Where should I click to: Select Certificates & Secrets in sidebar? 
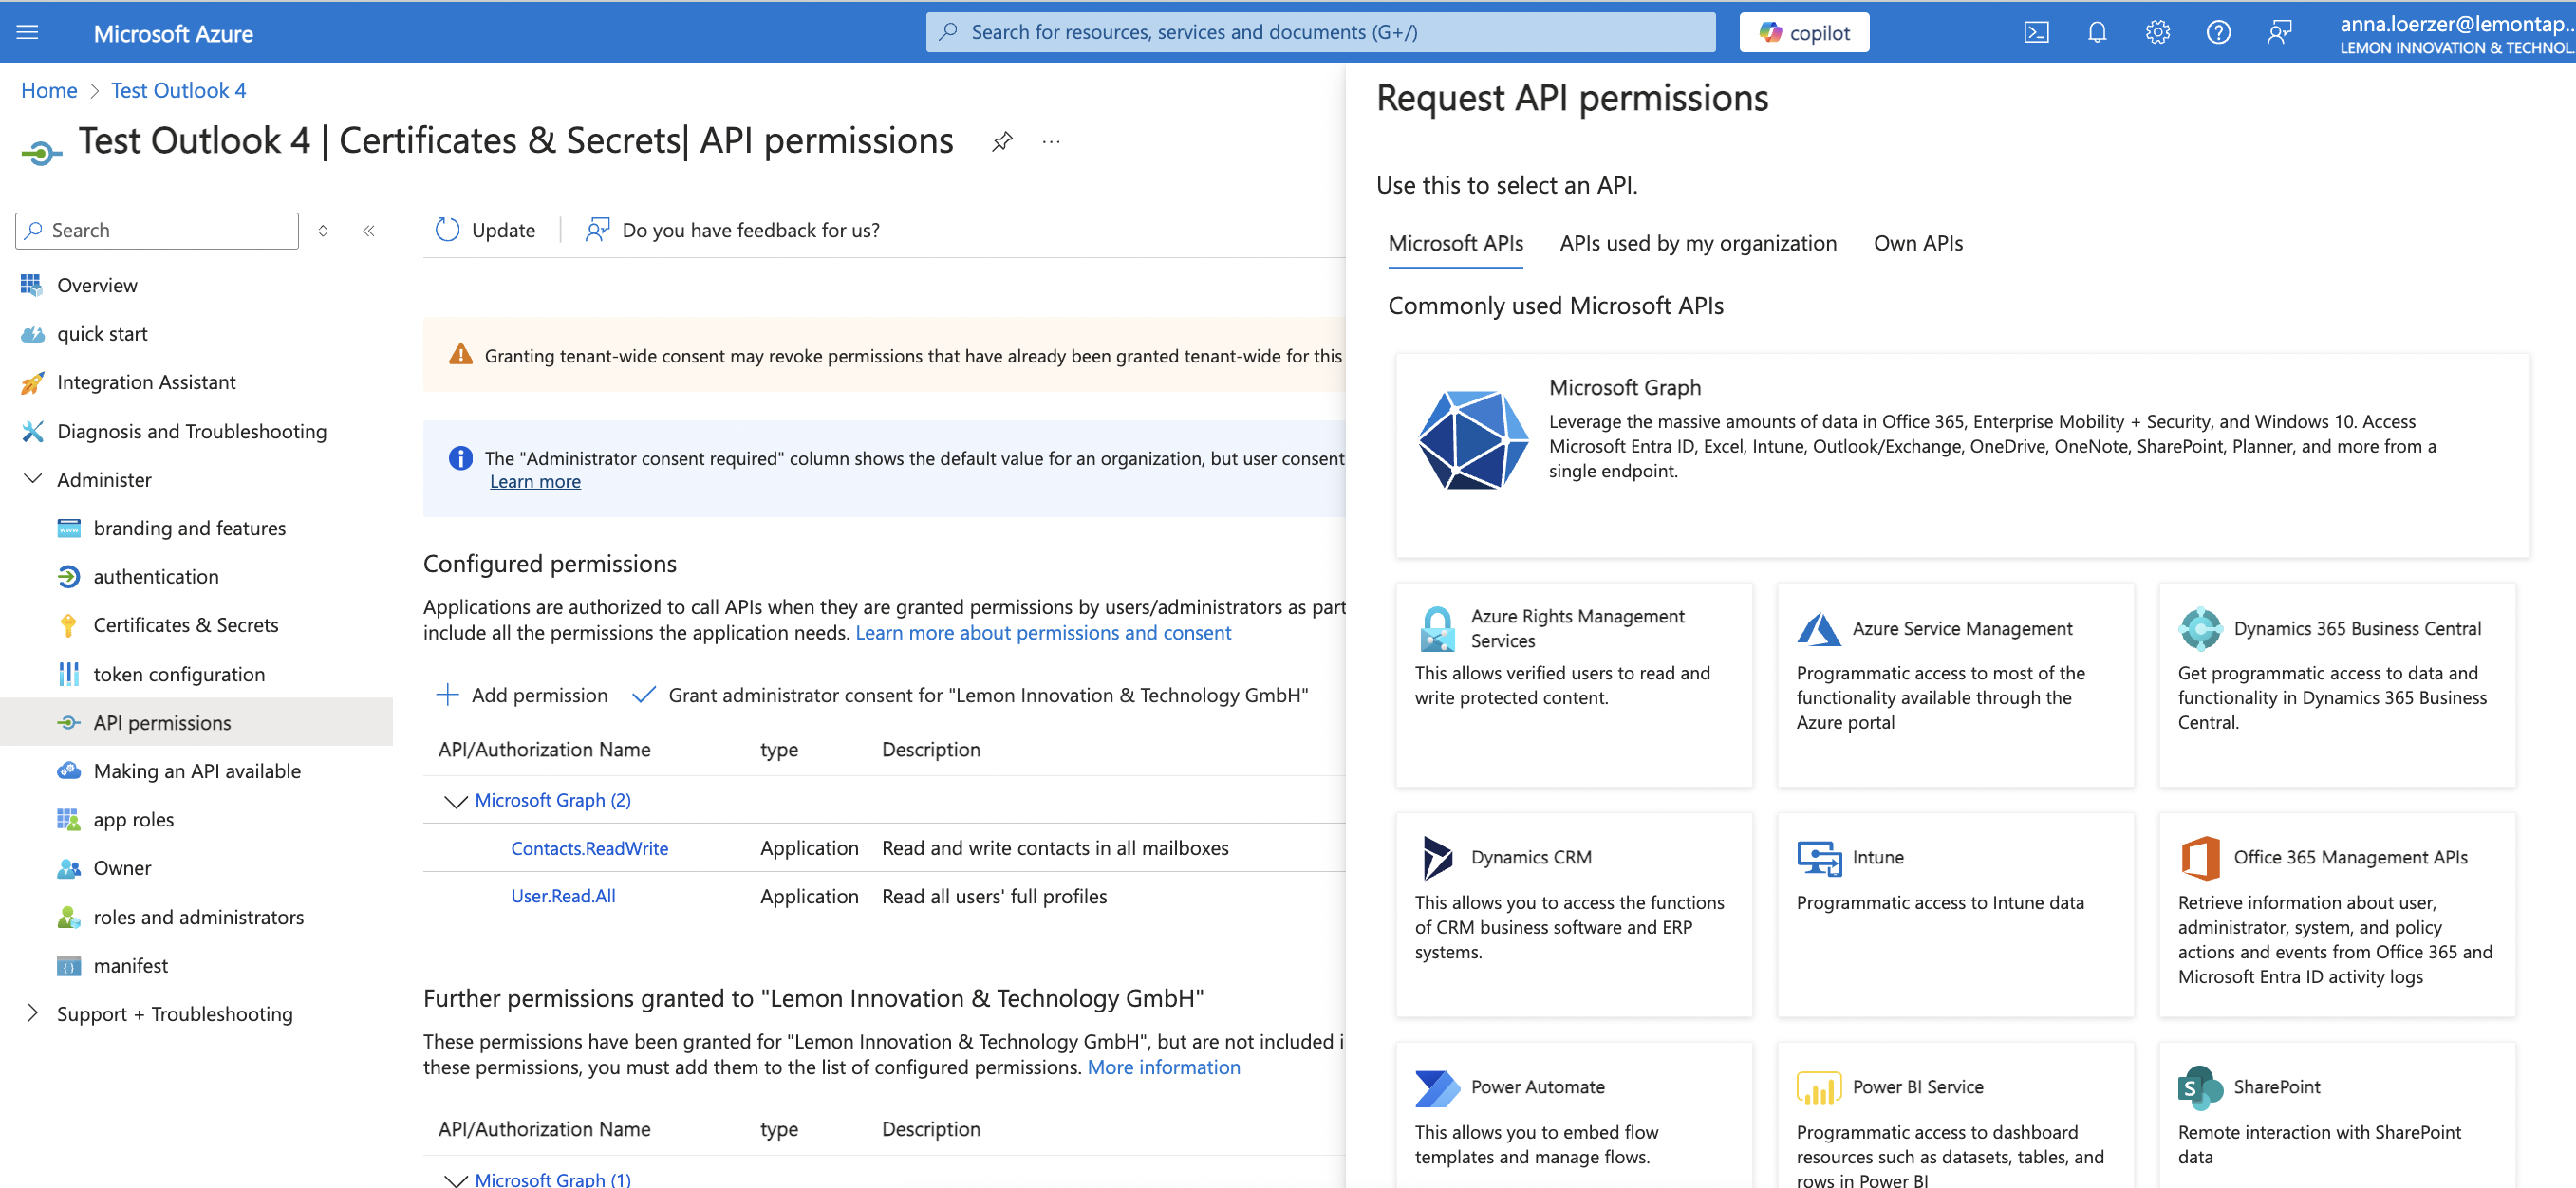coord(186,625)
